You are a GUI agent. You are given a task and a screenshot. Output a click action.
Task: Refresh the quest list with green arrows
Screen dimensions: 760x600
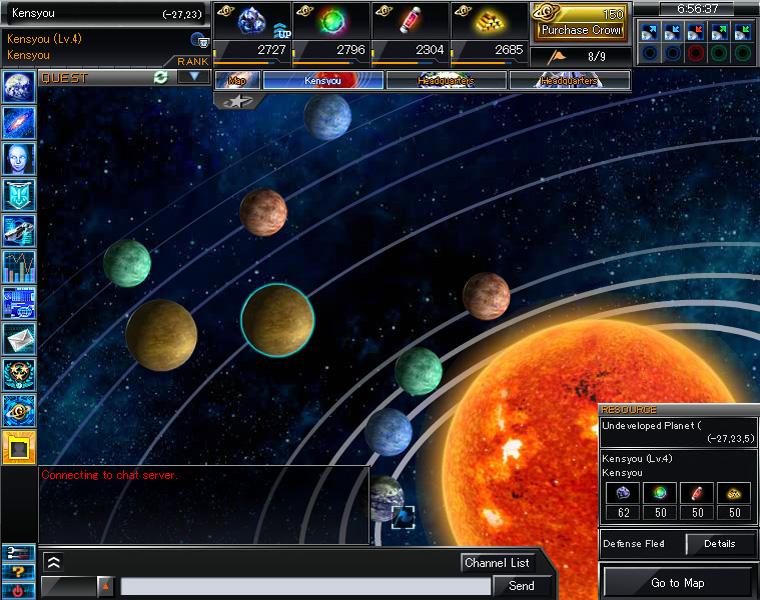(x=160, y=77)
